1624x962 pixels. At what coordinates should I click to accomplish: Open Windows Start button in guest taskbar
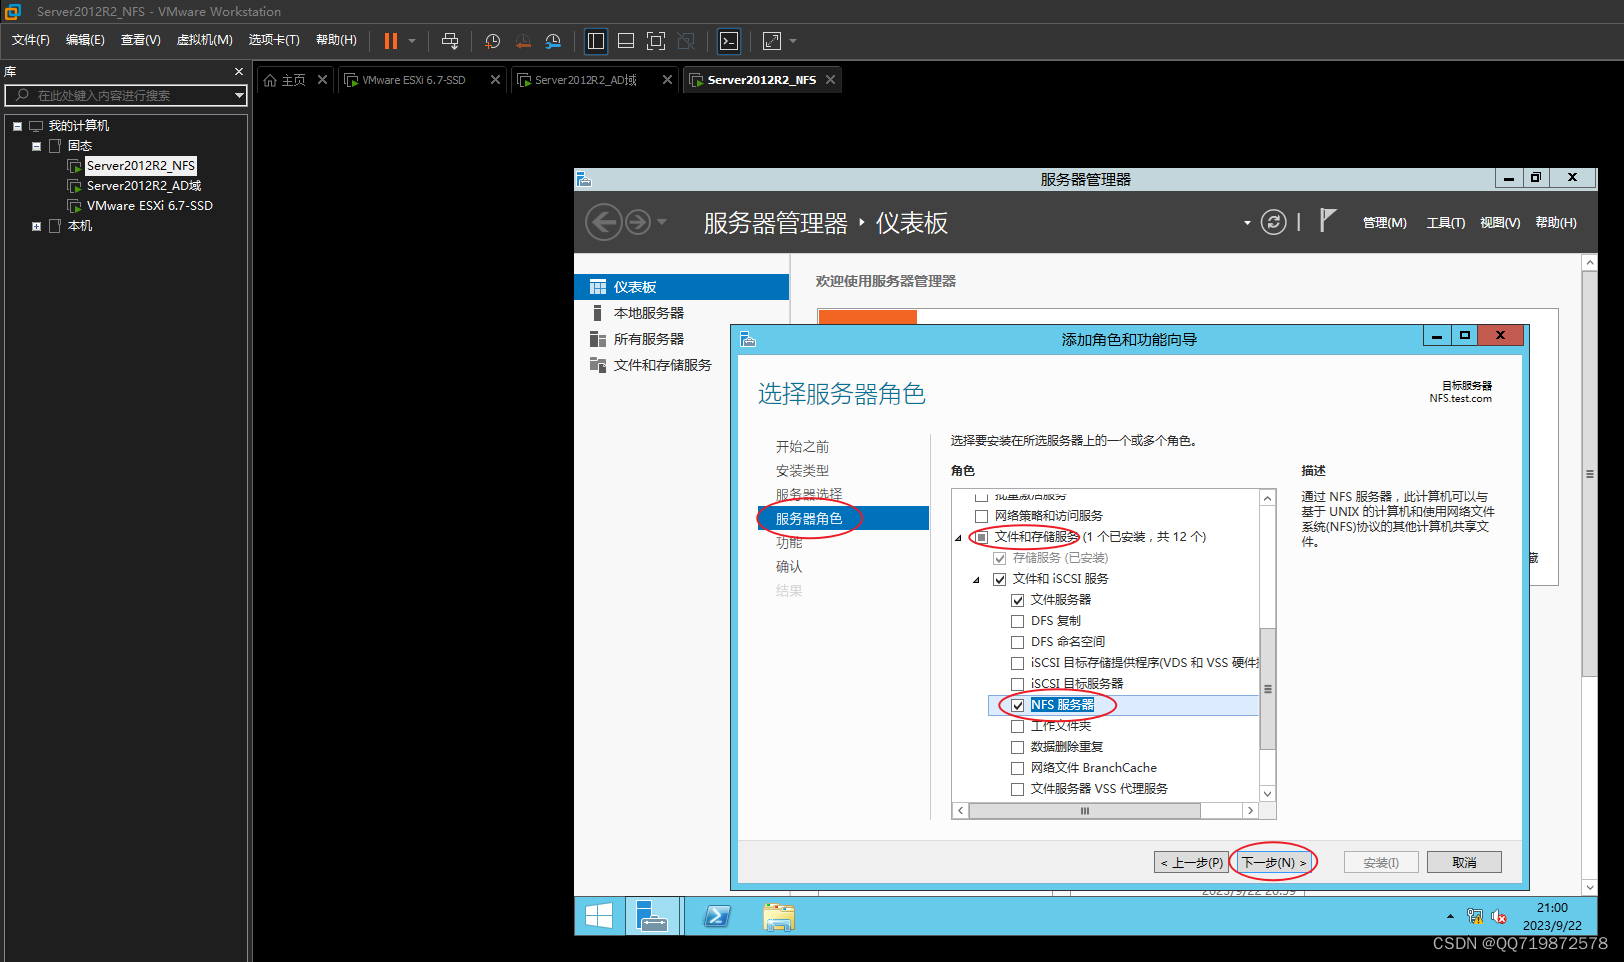pos(599,916)
